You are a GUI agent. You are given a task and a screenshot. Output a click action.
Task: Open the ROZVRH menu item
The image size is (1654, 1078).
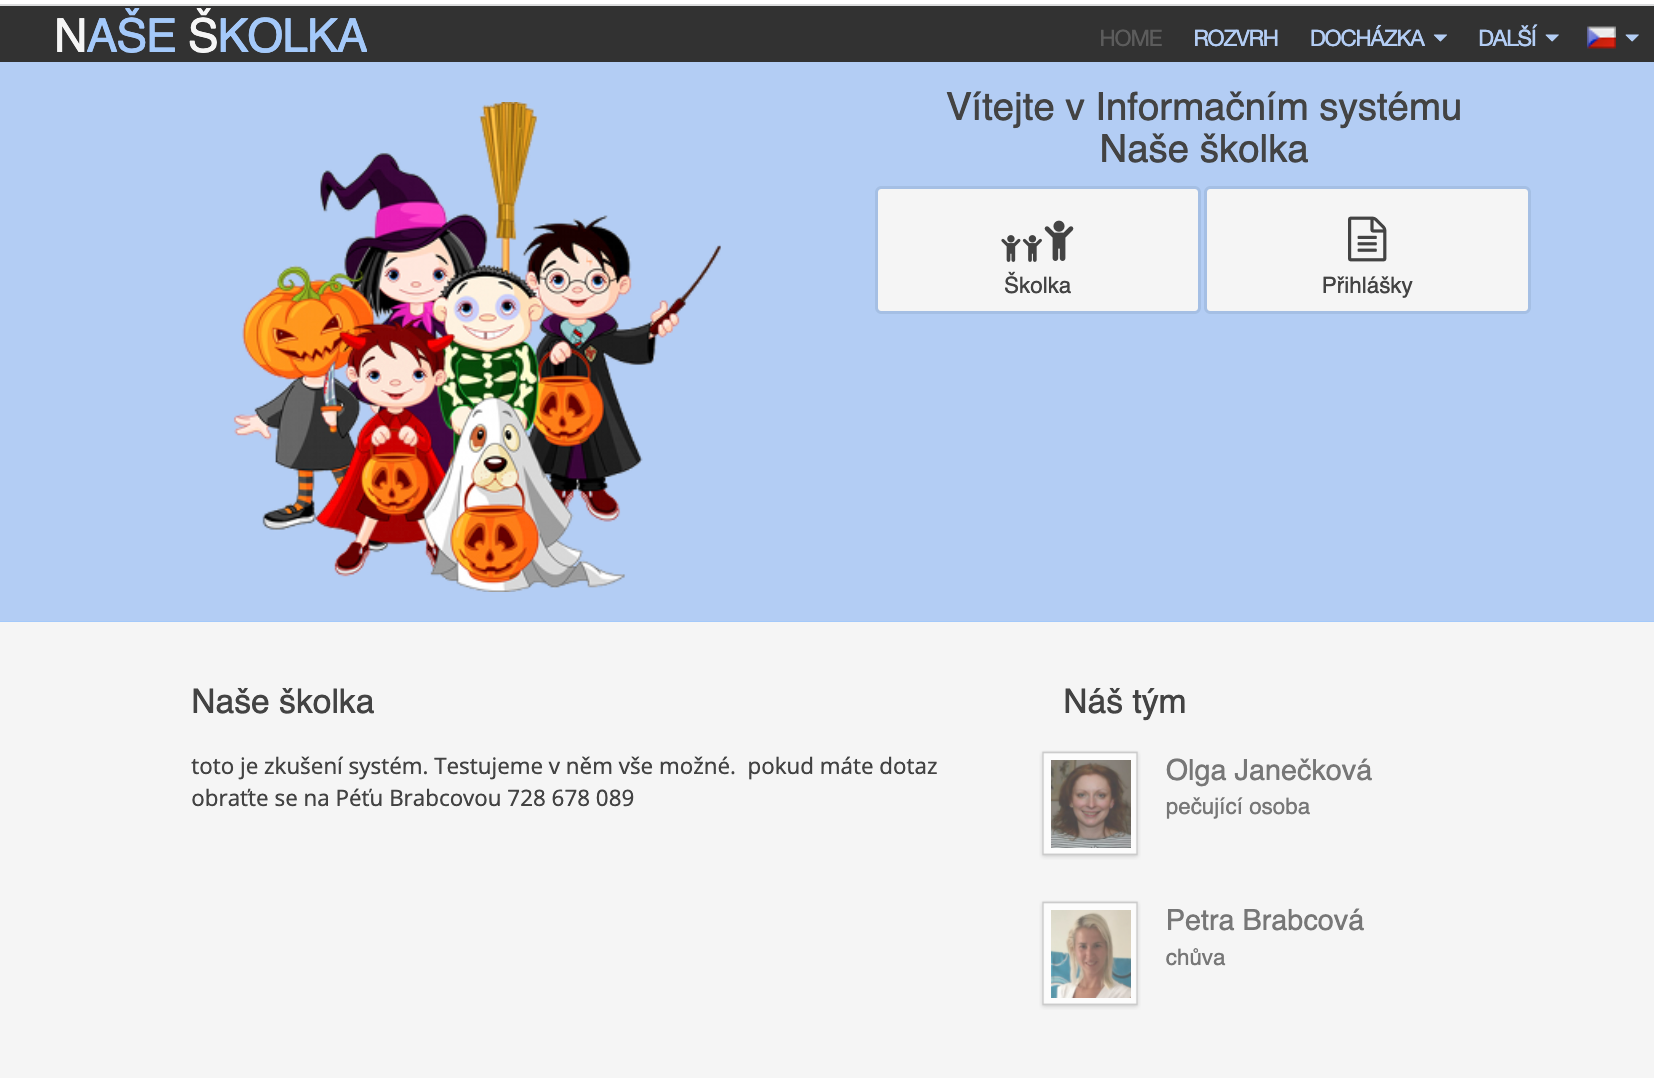pyautogui.click(x=1235, y=38)
